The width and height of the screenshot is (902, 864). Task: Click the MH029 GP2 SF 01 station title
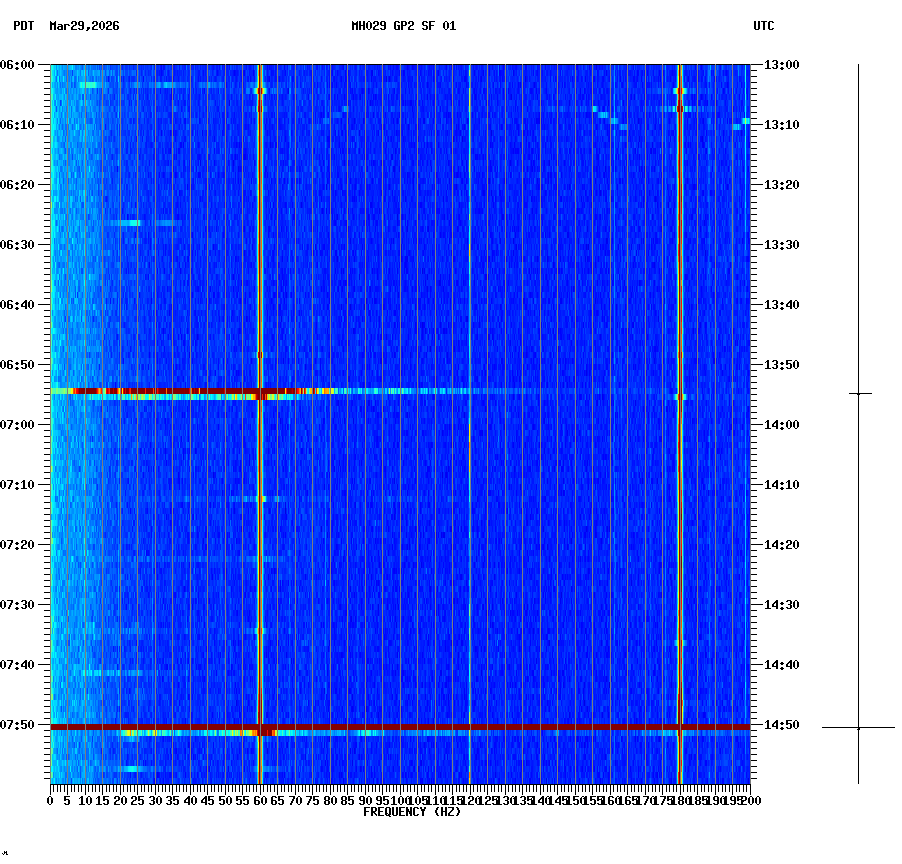[404, 27]
